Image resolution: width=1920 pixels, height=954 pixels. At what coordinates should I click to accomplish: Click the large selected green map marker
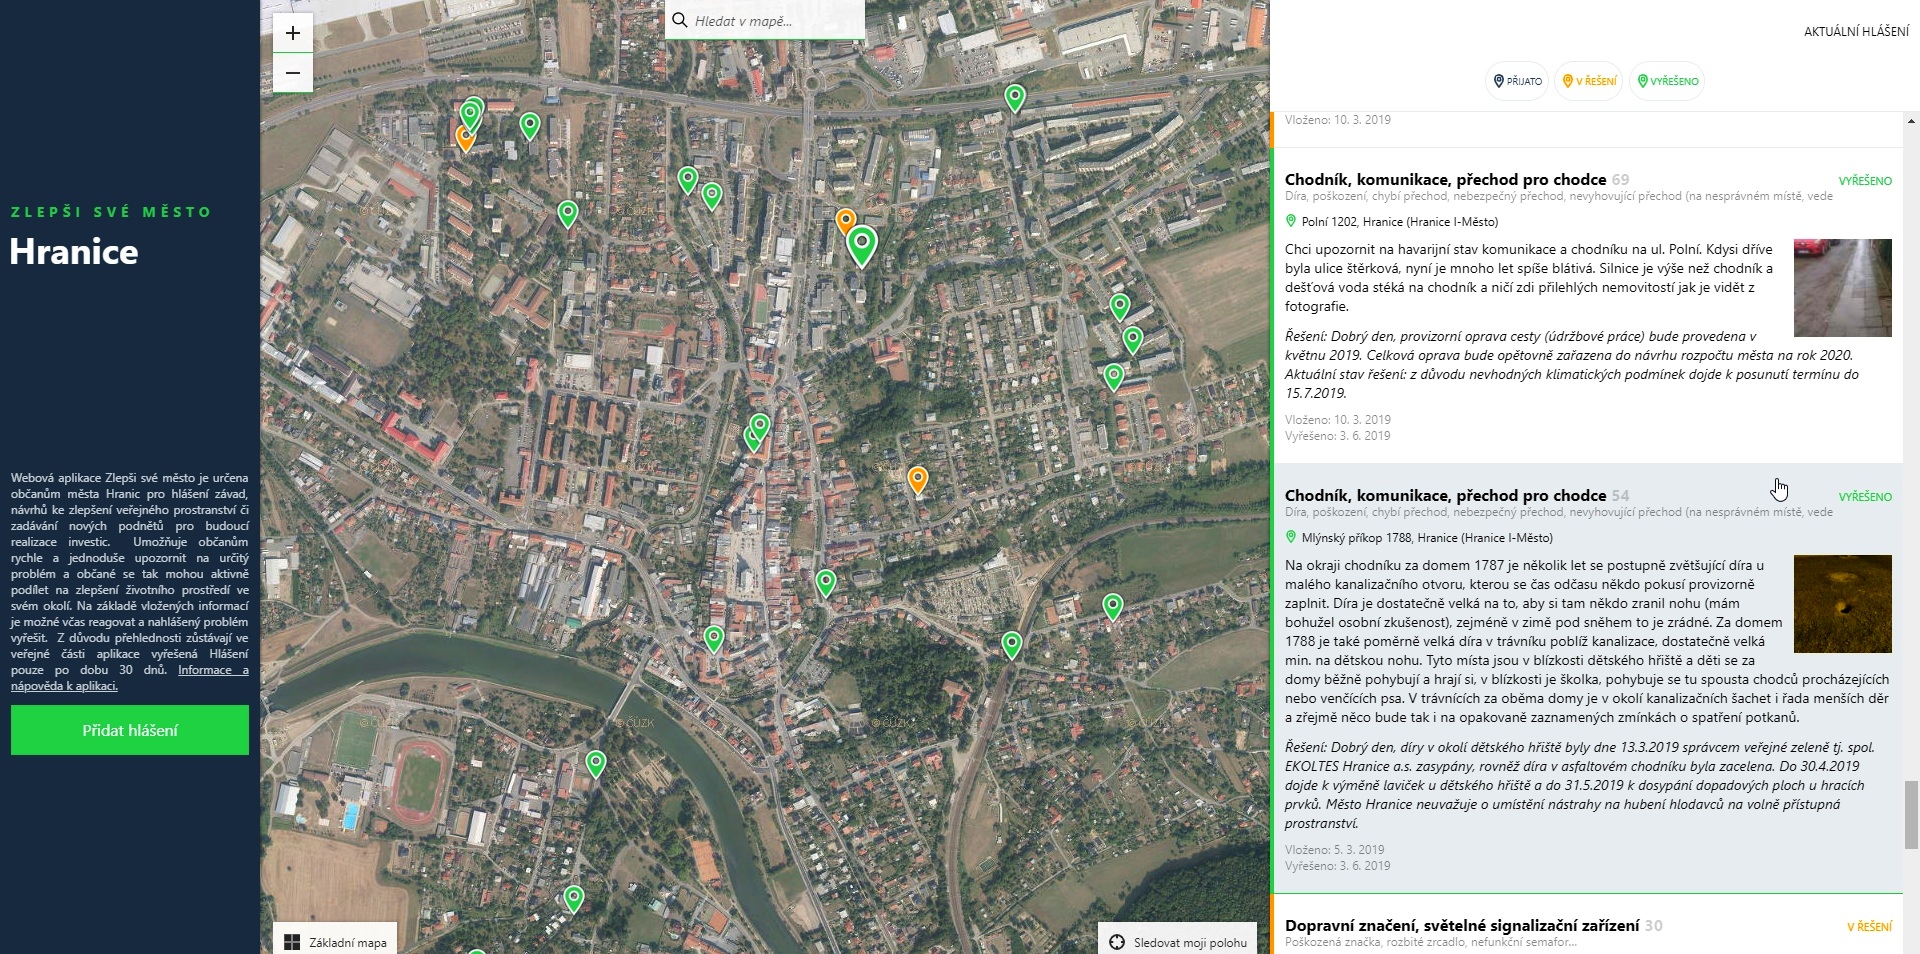click(862, 245)
